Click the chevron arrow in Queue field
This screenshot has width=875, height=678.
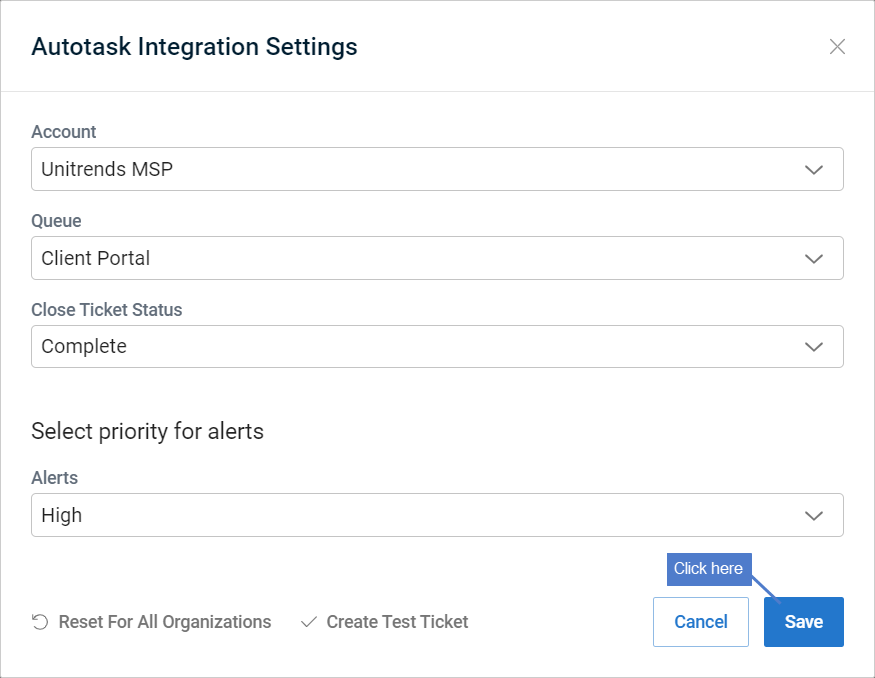814,258
